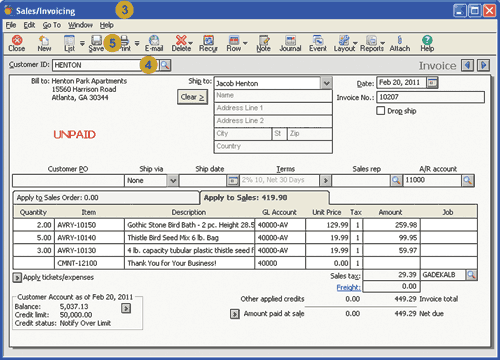This screenshot has height=360, width=500.
Task: Click the Event toolbar icon
Action: (318, 44)
